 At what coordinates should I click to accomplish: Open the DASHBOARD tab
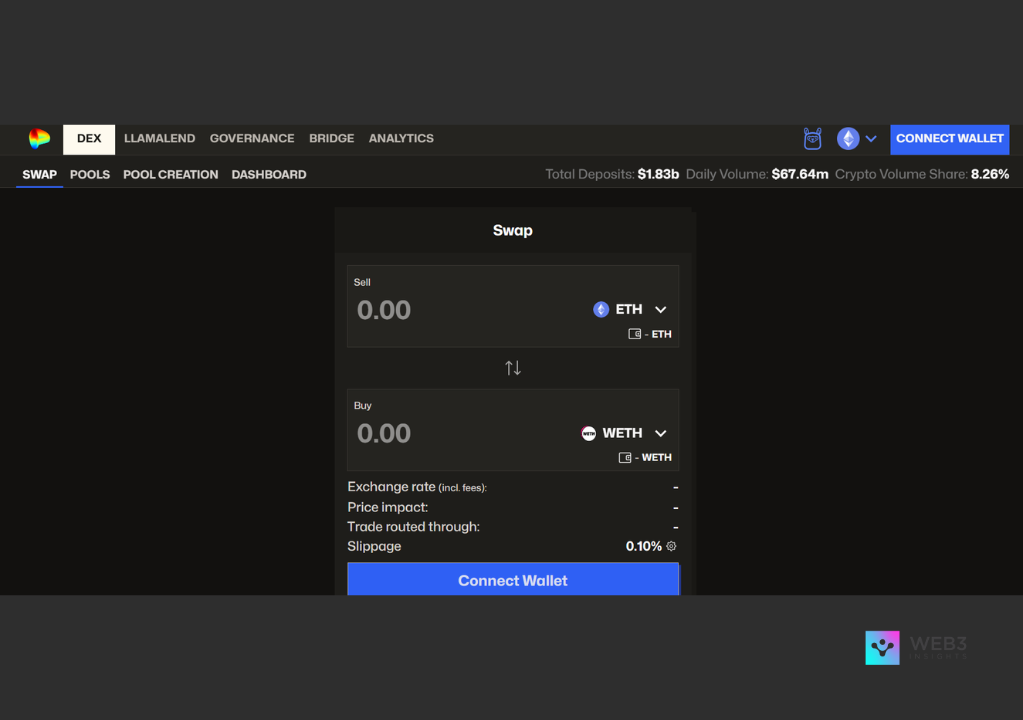269,175
